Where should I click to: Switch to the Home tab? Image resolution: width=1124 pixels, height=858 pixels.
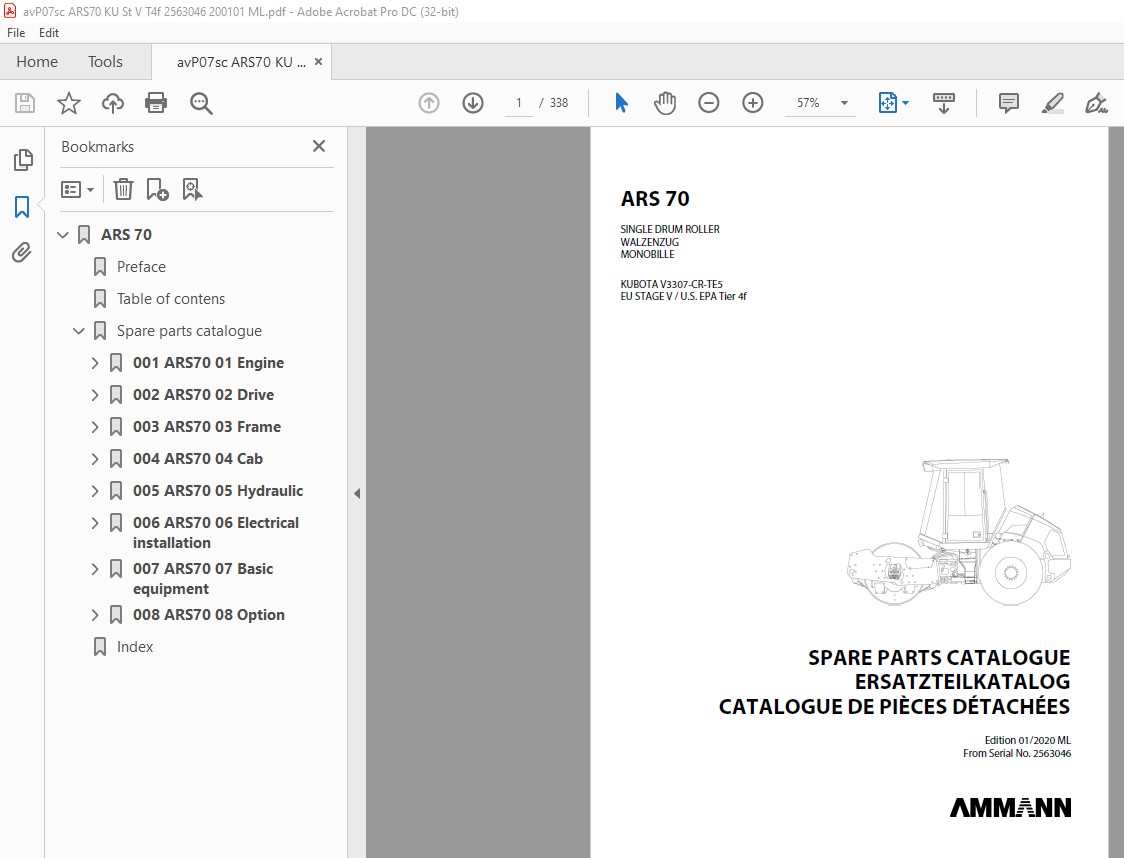(x=37, y=62)
